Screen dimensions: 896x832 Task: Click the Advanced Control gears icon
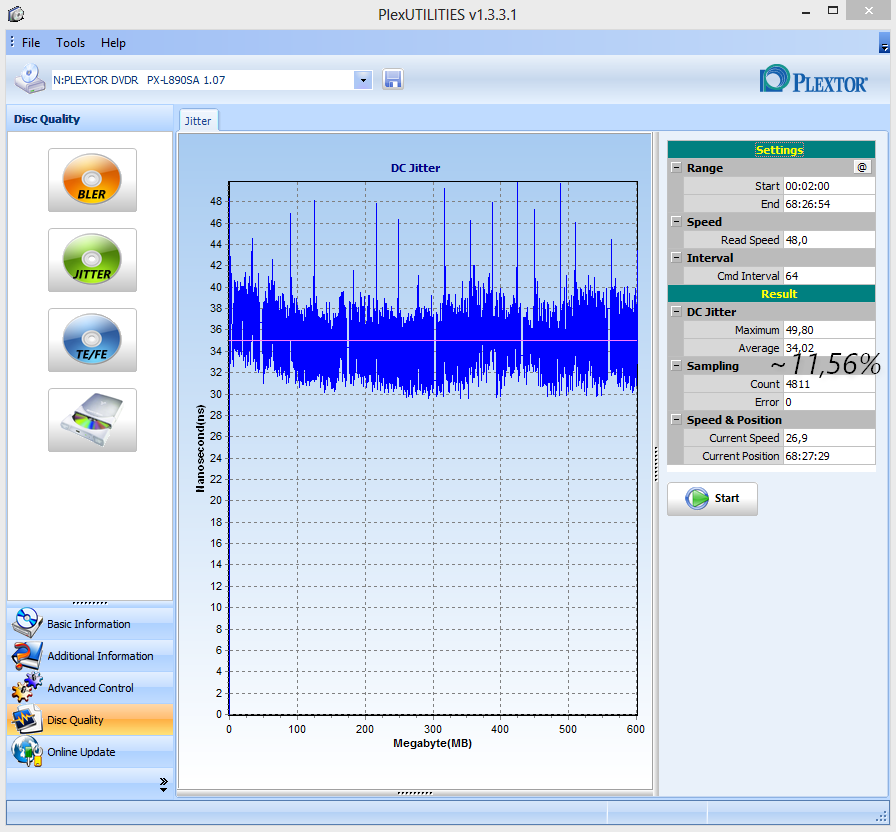pyautogui.click(x=27, y=687)
